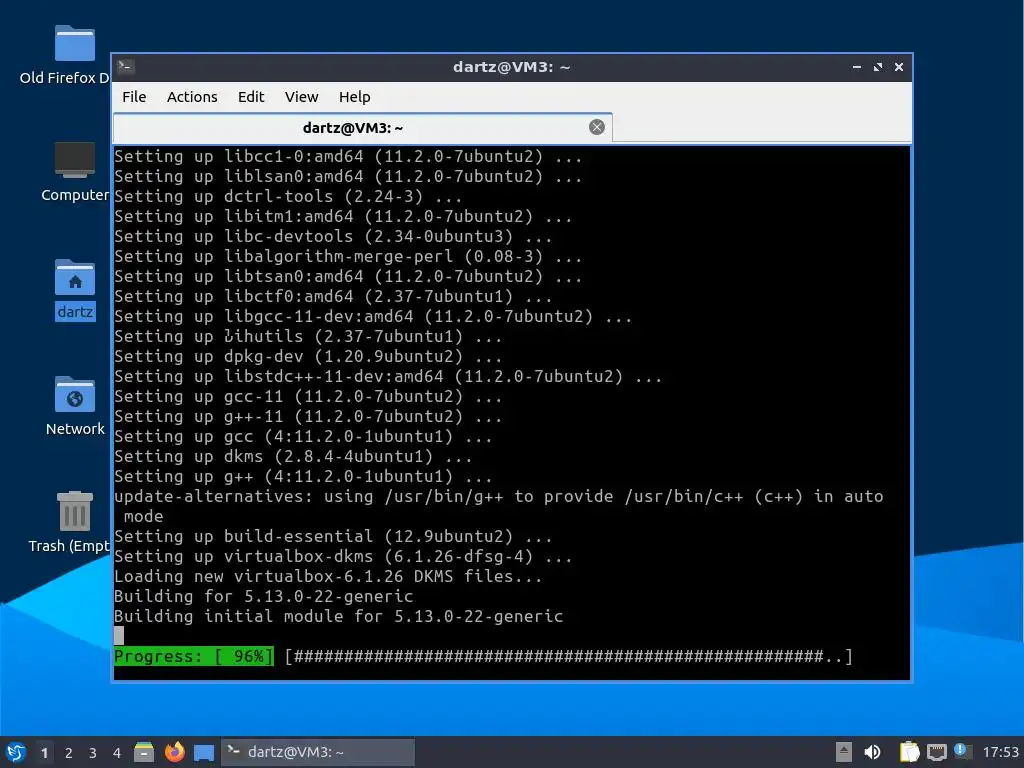Click the 'Setting up liblsan0:amd64' line
Viewport: 1024px width, 768px height.
click(x=348, y=176)
